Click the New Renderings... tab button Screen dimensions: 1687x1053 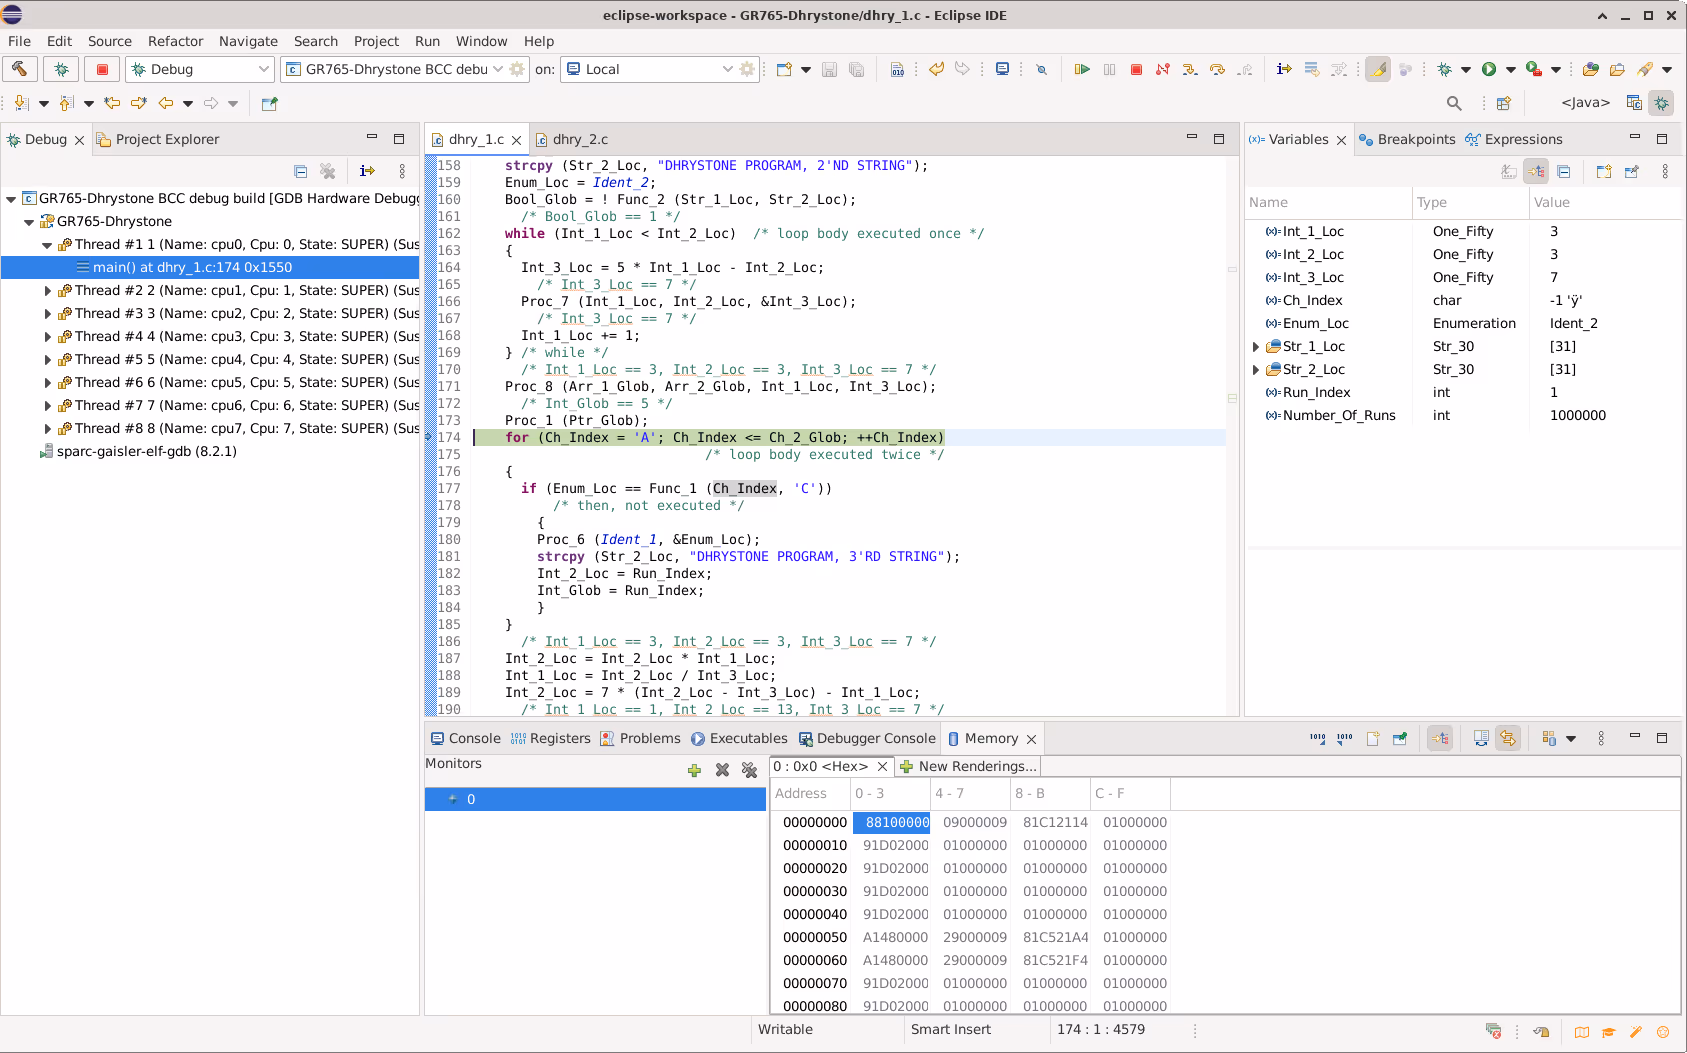tap(968, 766)
